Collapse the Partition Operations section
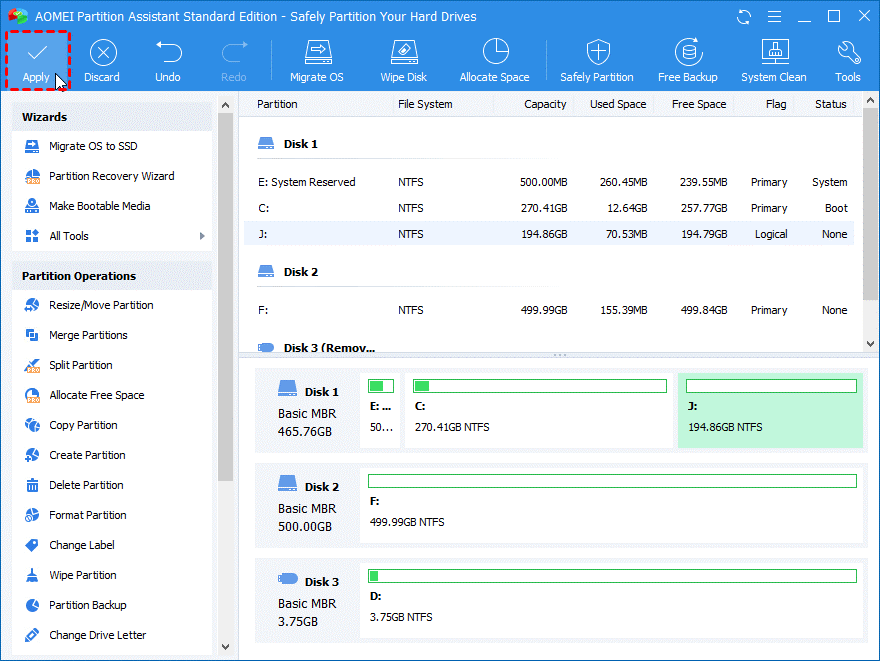 112,276
